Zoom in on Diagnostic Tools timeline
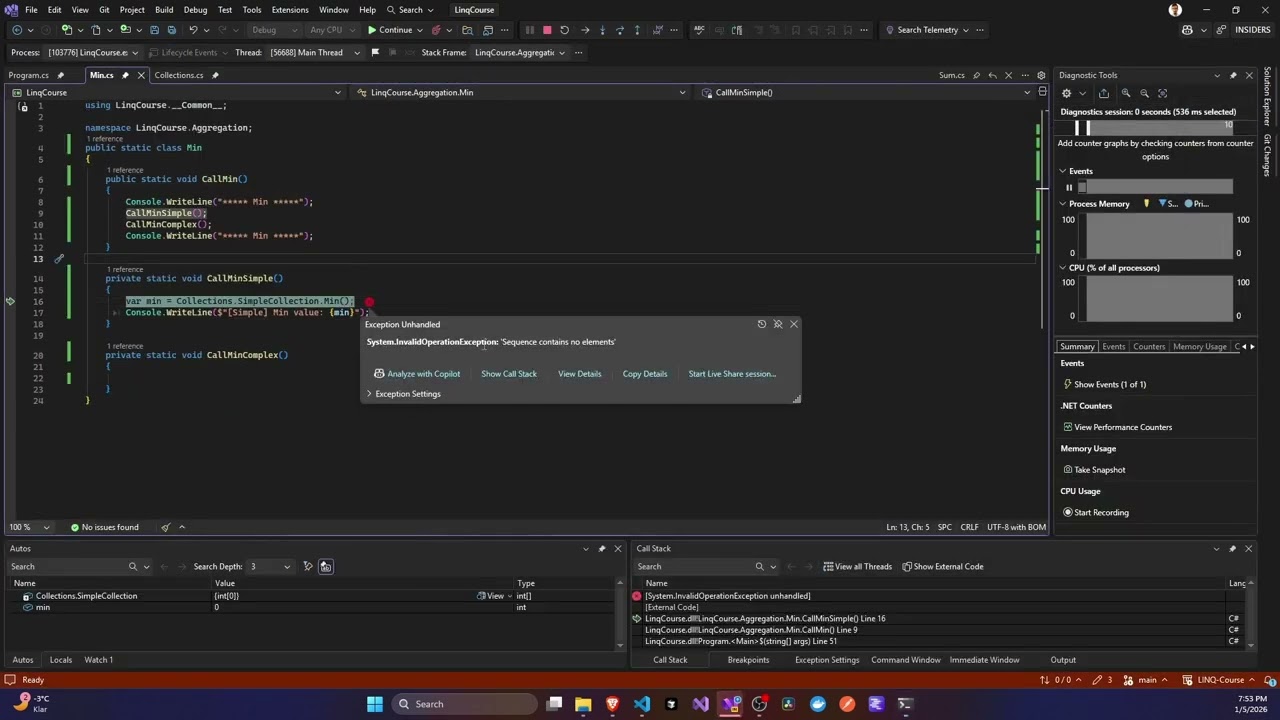This screenshot has width=1280, height=720. coord(1126,93)
